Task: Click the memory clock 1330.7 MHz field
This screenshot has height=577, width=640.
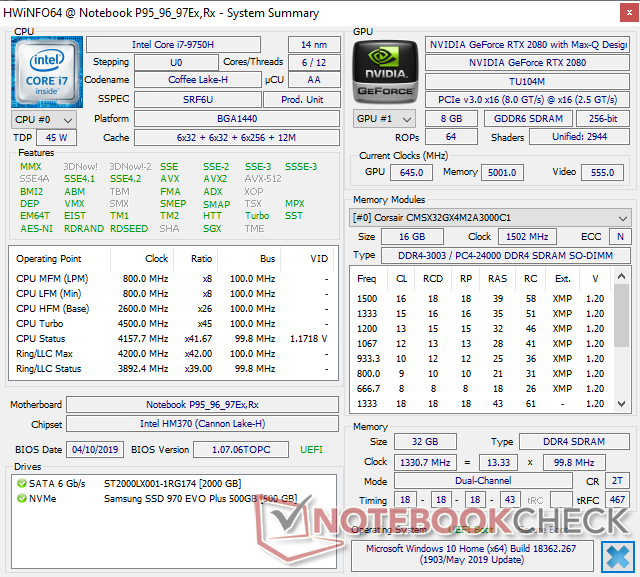Action: click(x=425, y=462)
